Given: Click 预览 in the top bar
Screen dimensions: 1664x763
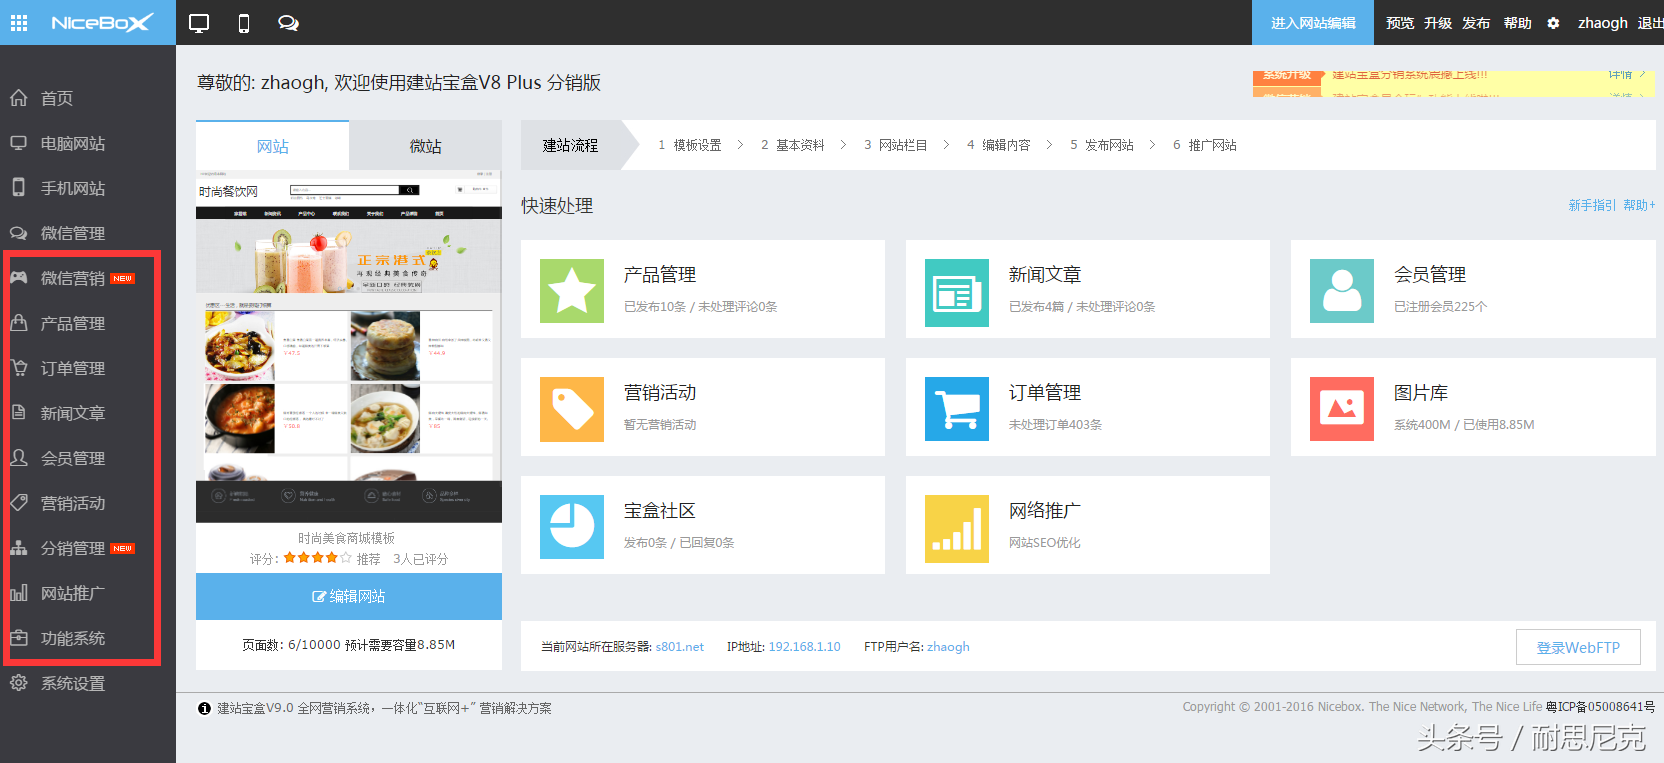Looking at the screenshot, I should 1400,23.
